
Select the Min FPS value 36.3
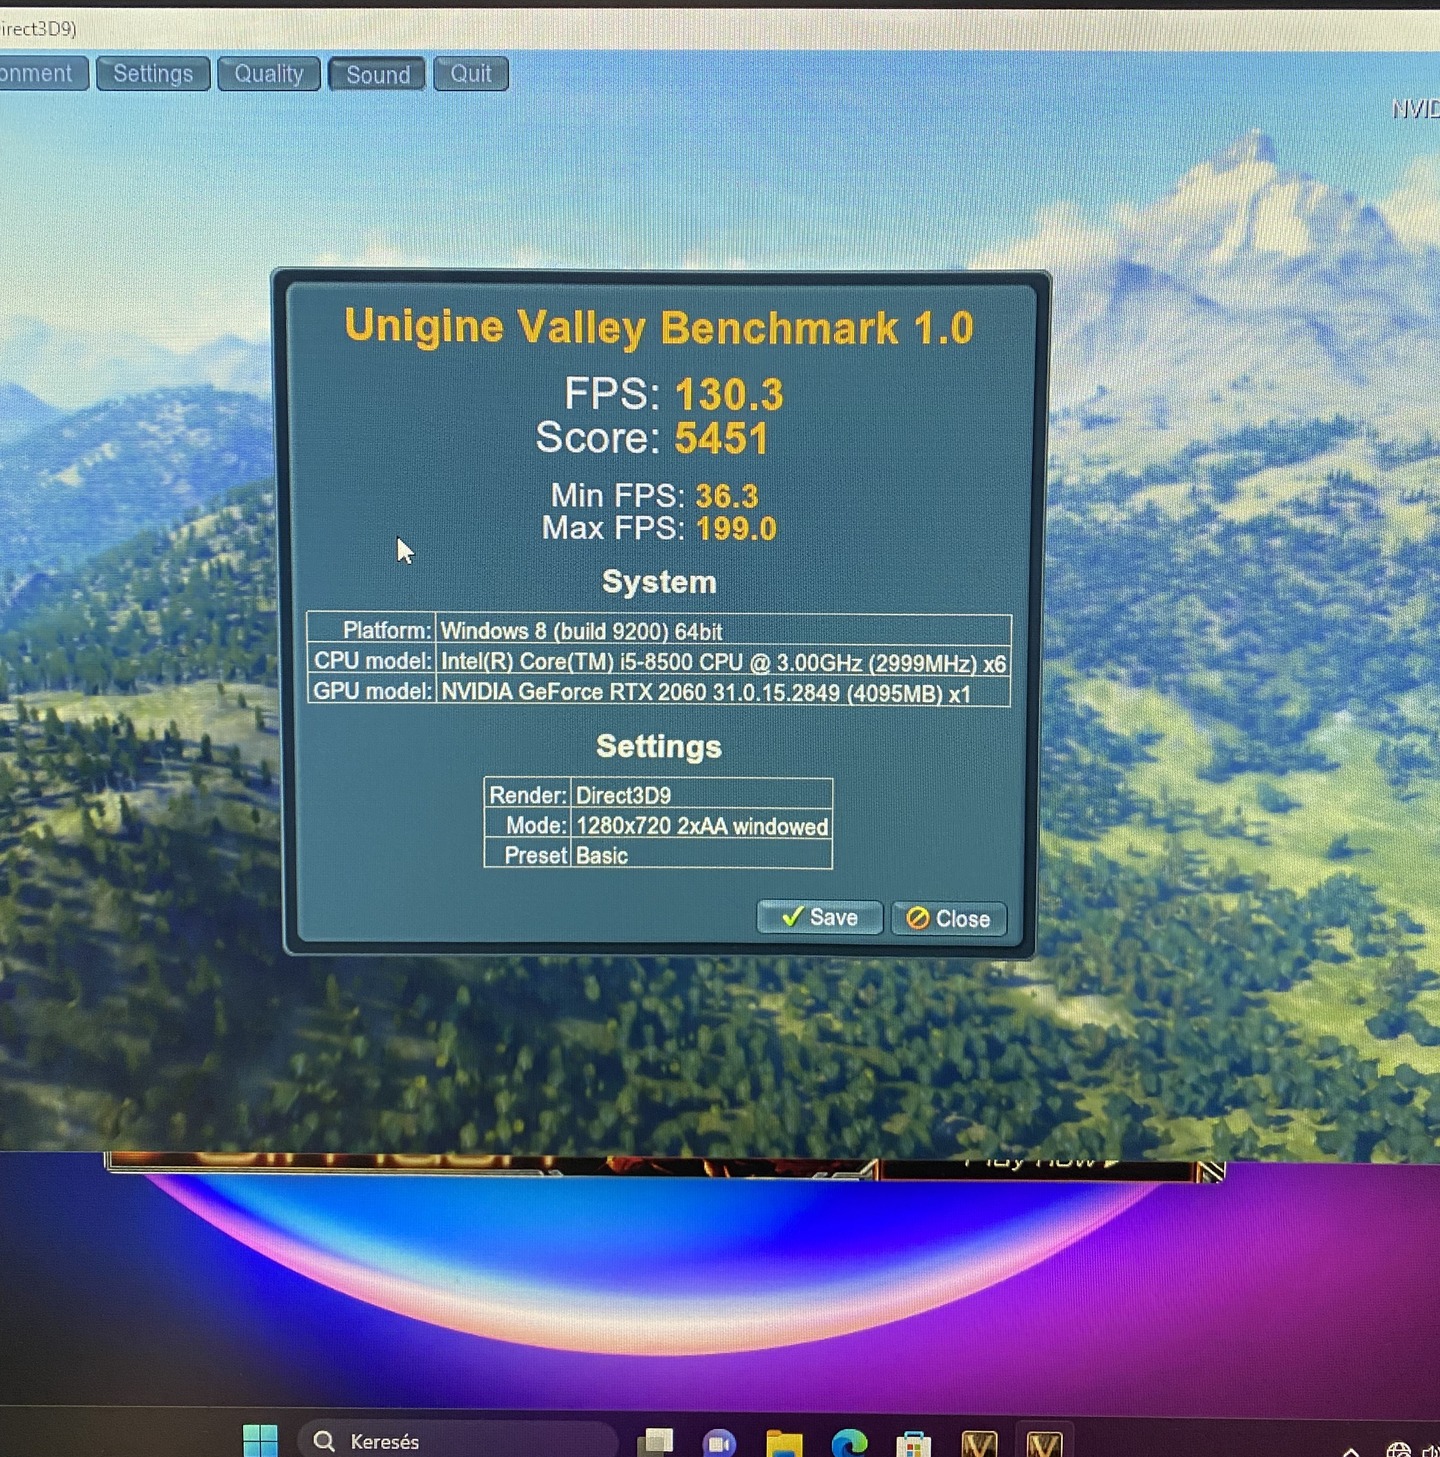point(727,496)
